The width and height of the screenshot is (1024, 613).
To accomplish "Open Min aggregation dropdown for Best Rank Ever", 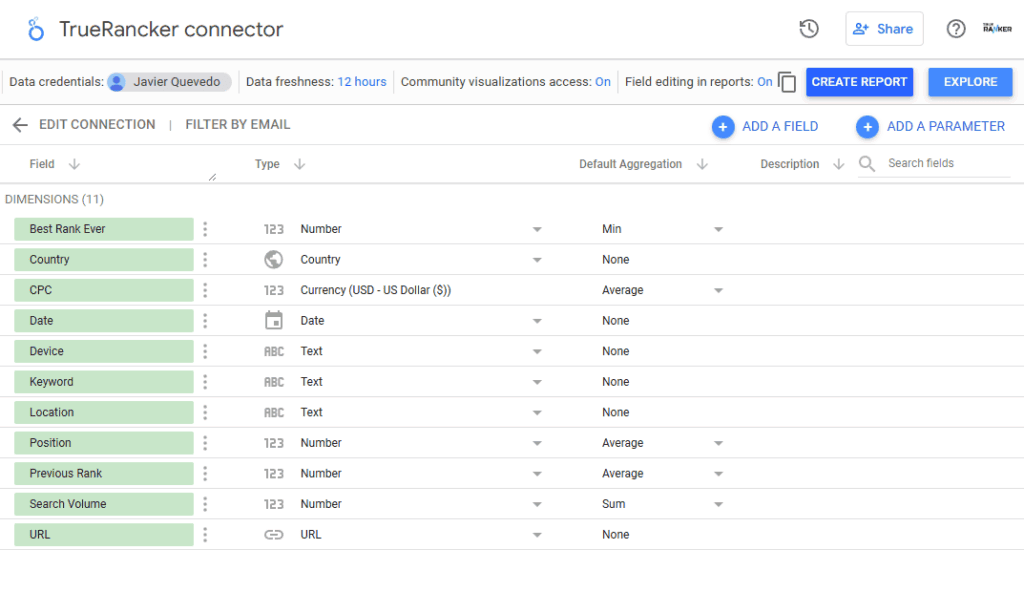I will (x=718, y=229).
